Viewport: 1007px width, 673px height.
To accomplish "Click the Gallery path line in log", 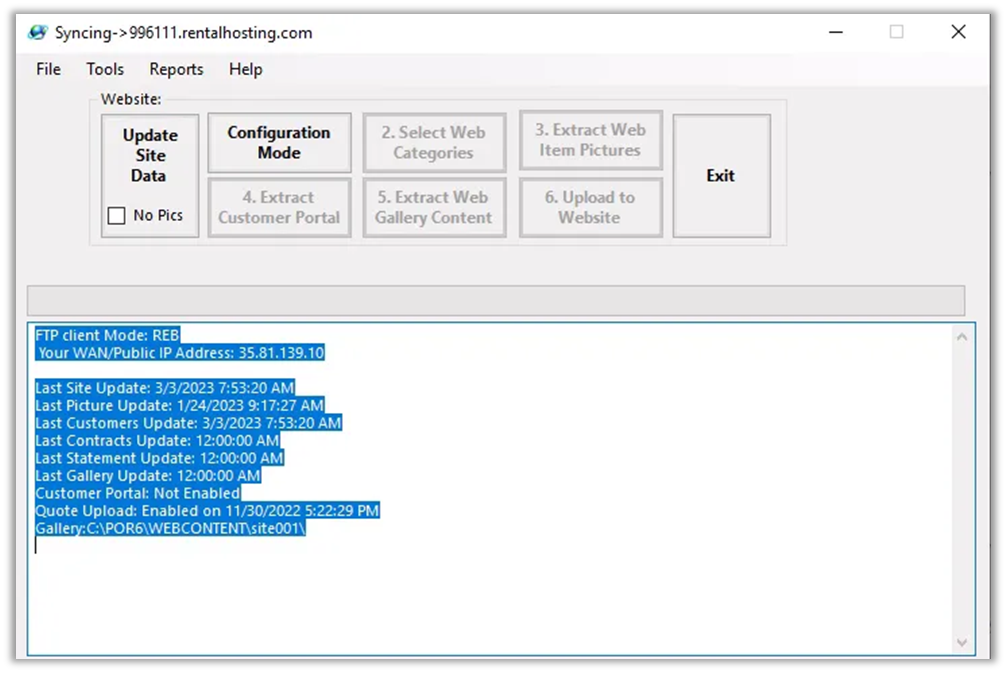I will (170, 528).
